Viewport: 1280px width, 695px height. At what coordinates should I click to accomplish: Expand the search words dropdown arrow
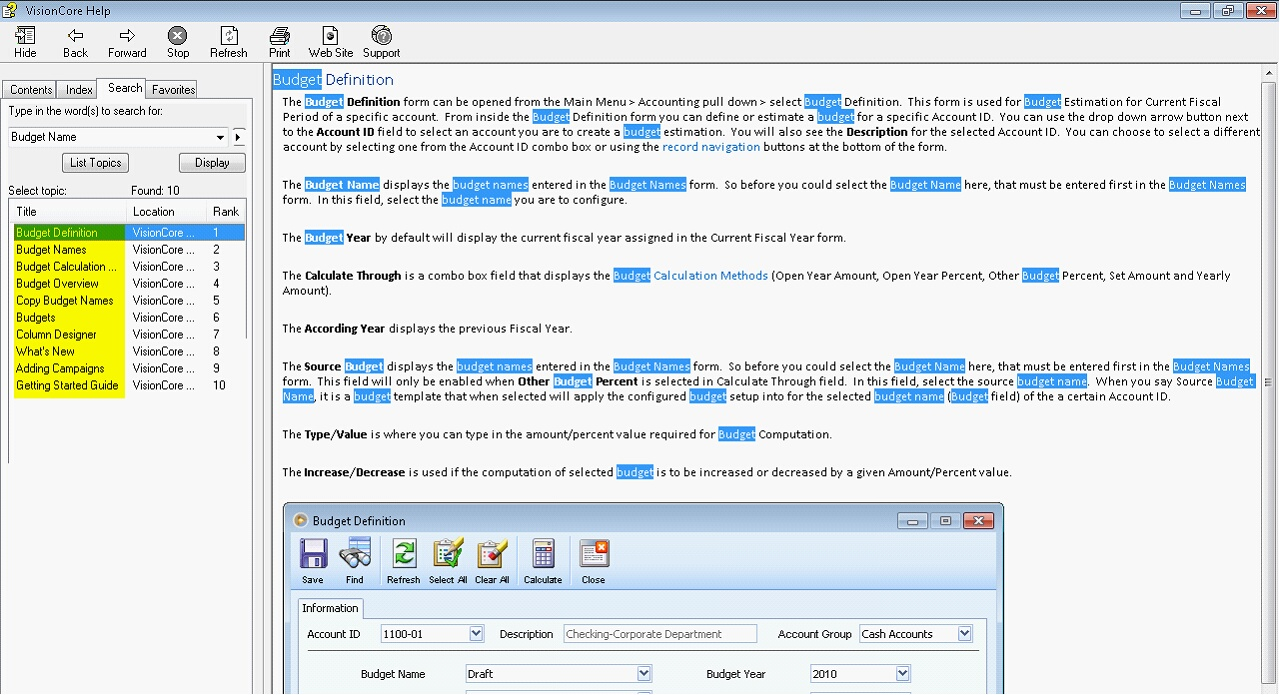pyautogui.click(x=221, y=137)
